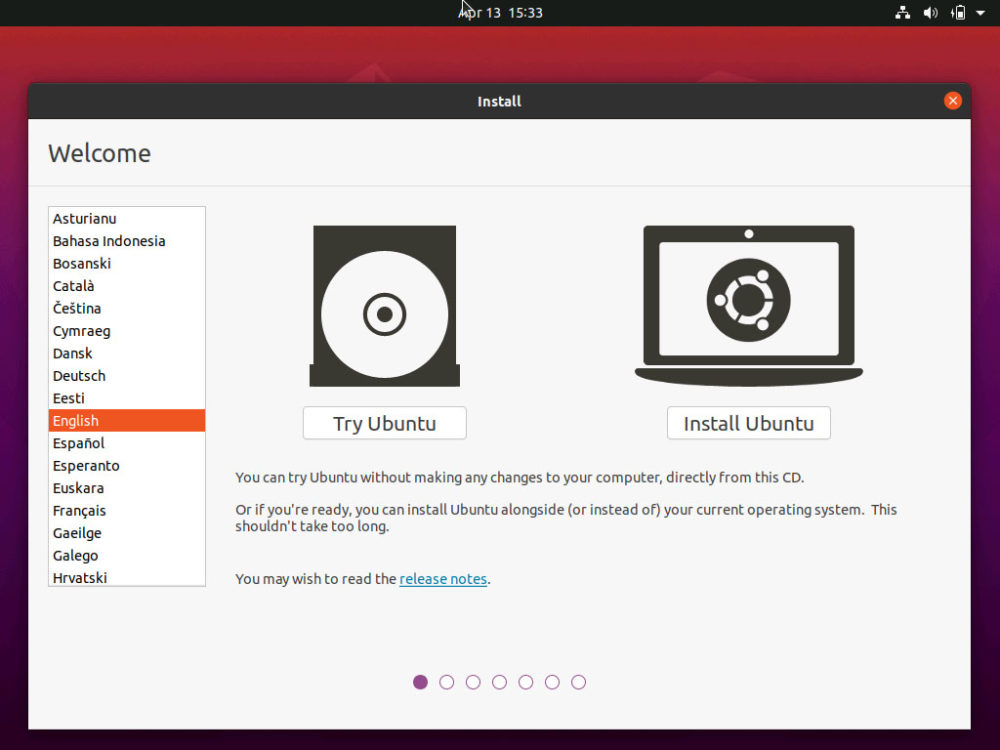Image resolution: width=1000 pixels, height=750 pixels.
Task: Select Galego language
Action: [x=127, y=555]
